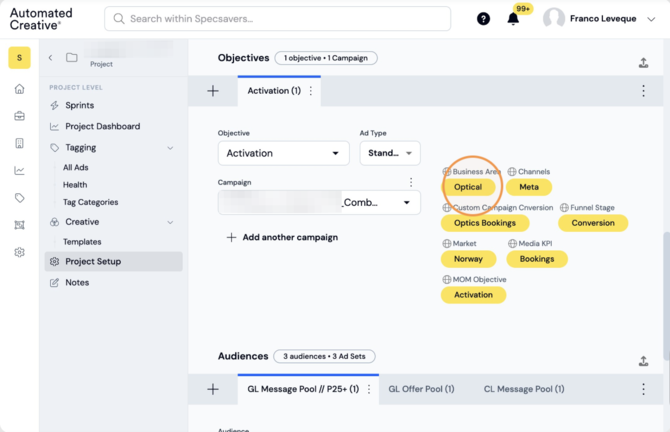Export Audiences using upload icon
Viewport: 670px width, 432px height.
pyautogui.click(x=644, y=361)
